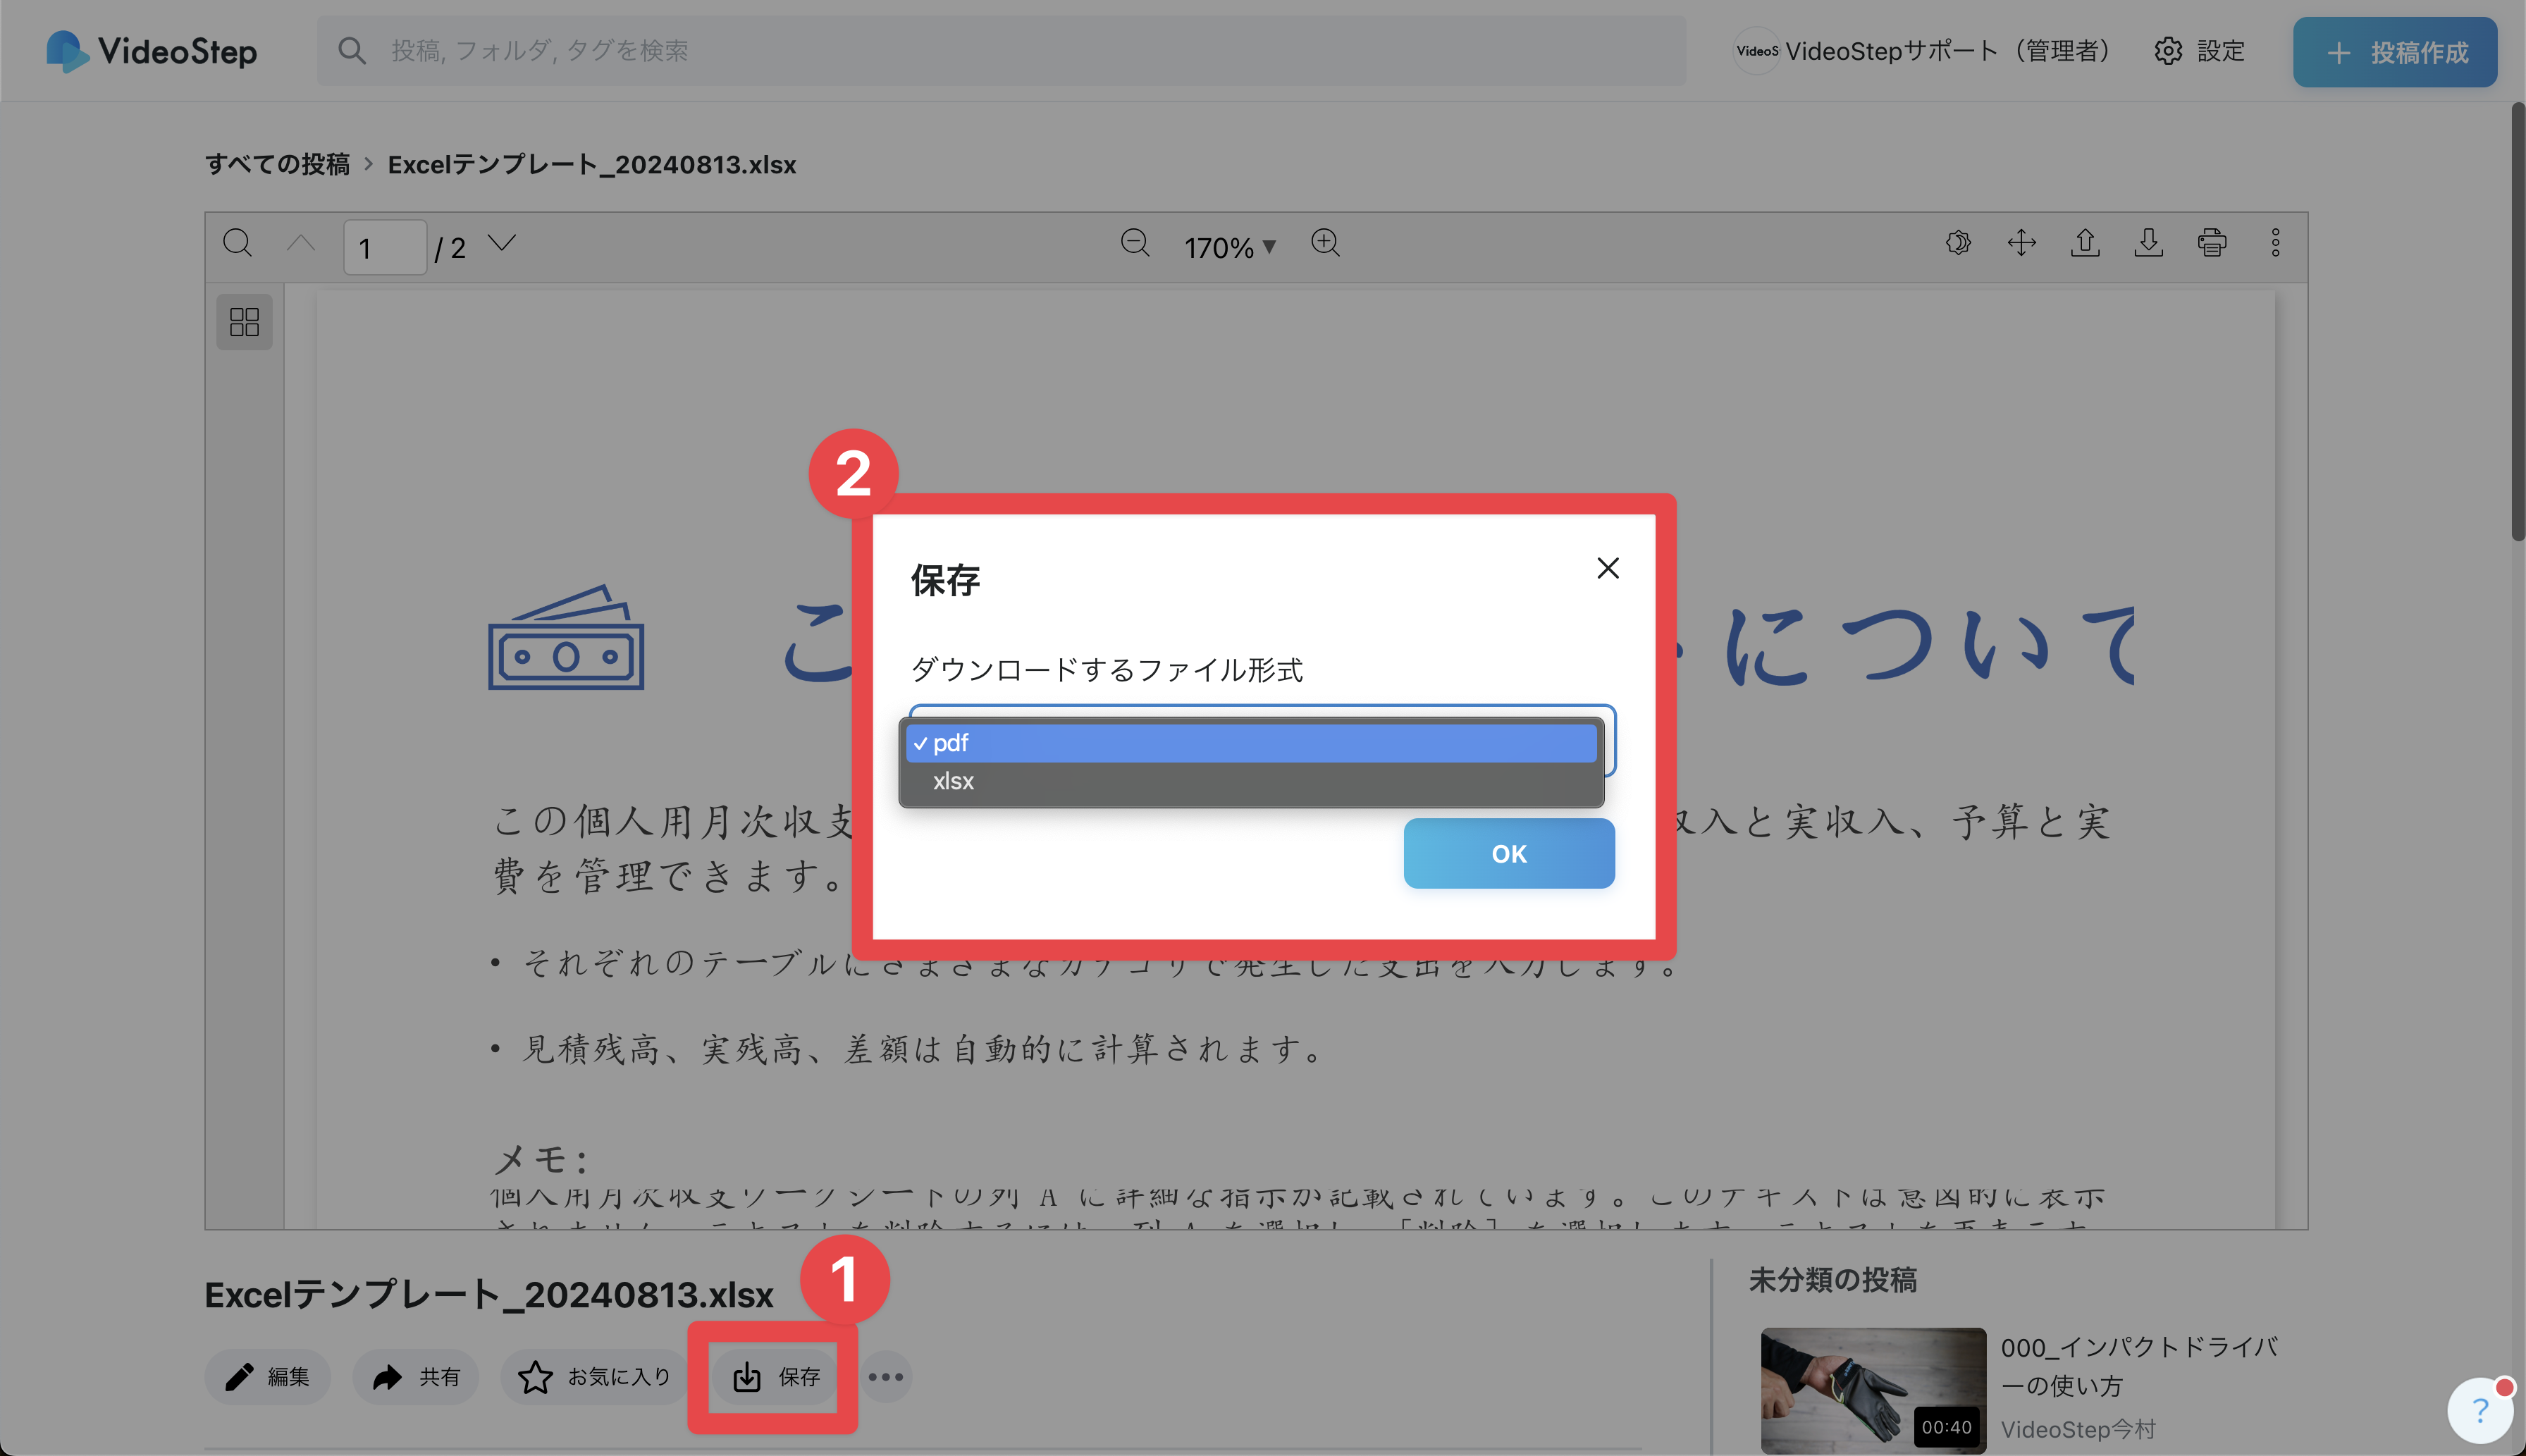Click the download icon in viewer toolbar
This screenshot has height=1456, width=2526.
[2148, 243]
